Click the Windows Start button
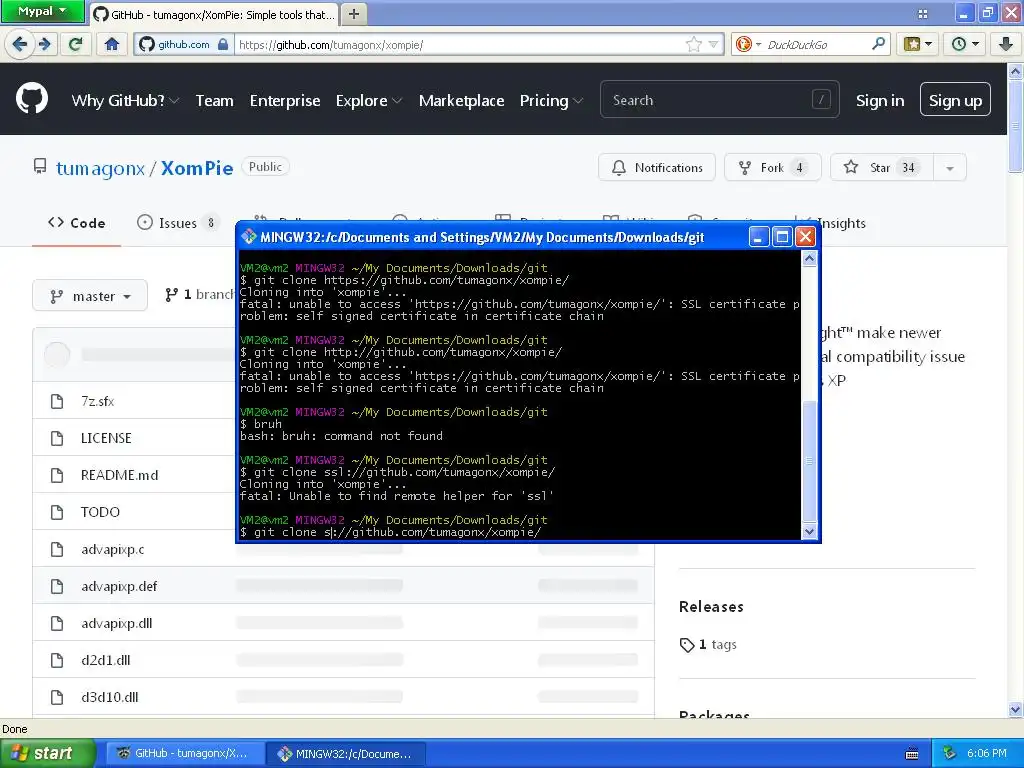This screenshot has width=1024, height=768. click(x=47, y=753)
